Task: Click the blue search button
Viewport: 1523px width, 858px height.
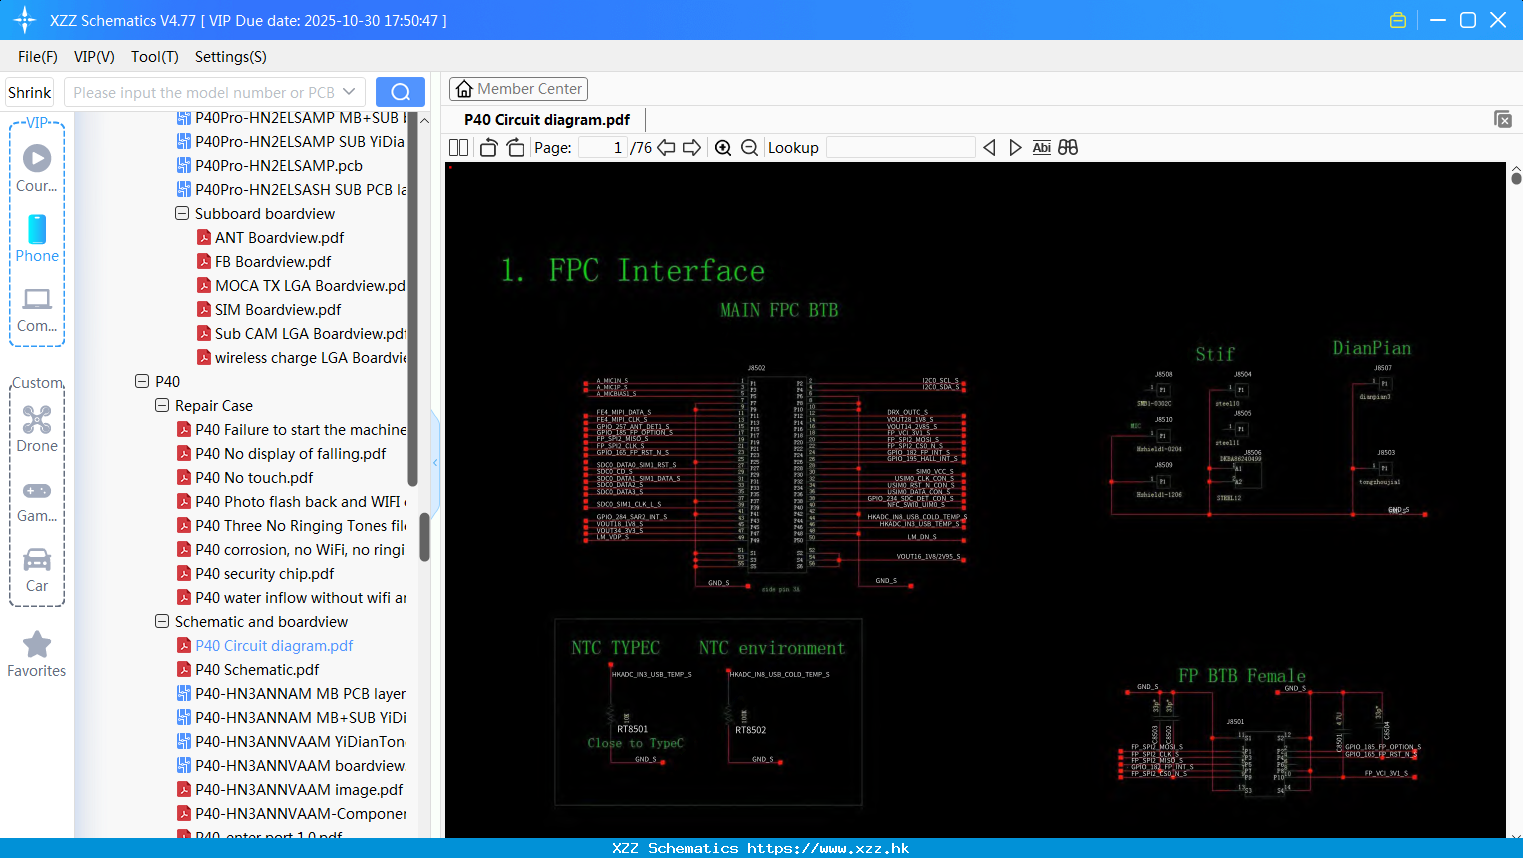Action: 400,92
